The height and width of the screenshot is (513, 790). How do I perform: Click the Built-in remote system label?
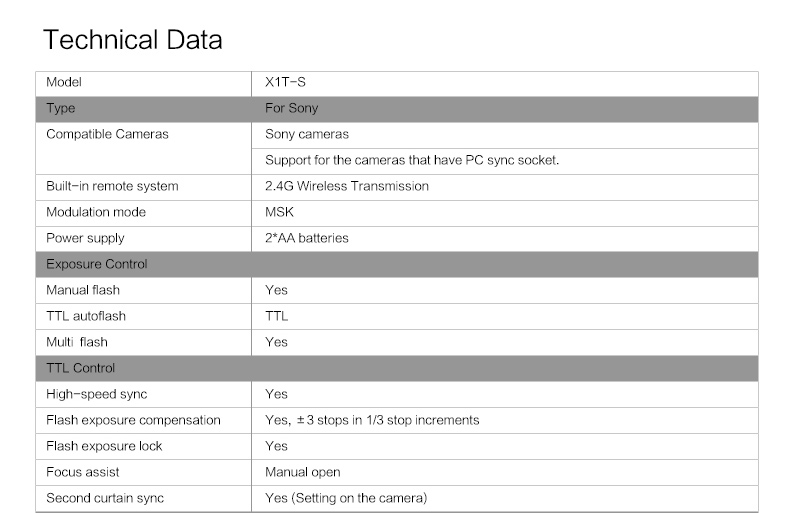click(x=112, y=186)
